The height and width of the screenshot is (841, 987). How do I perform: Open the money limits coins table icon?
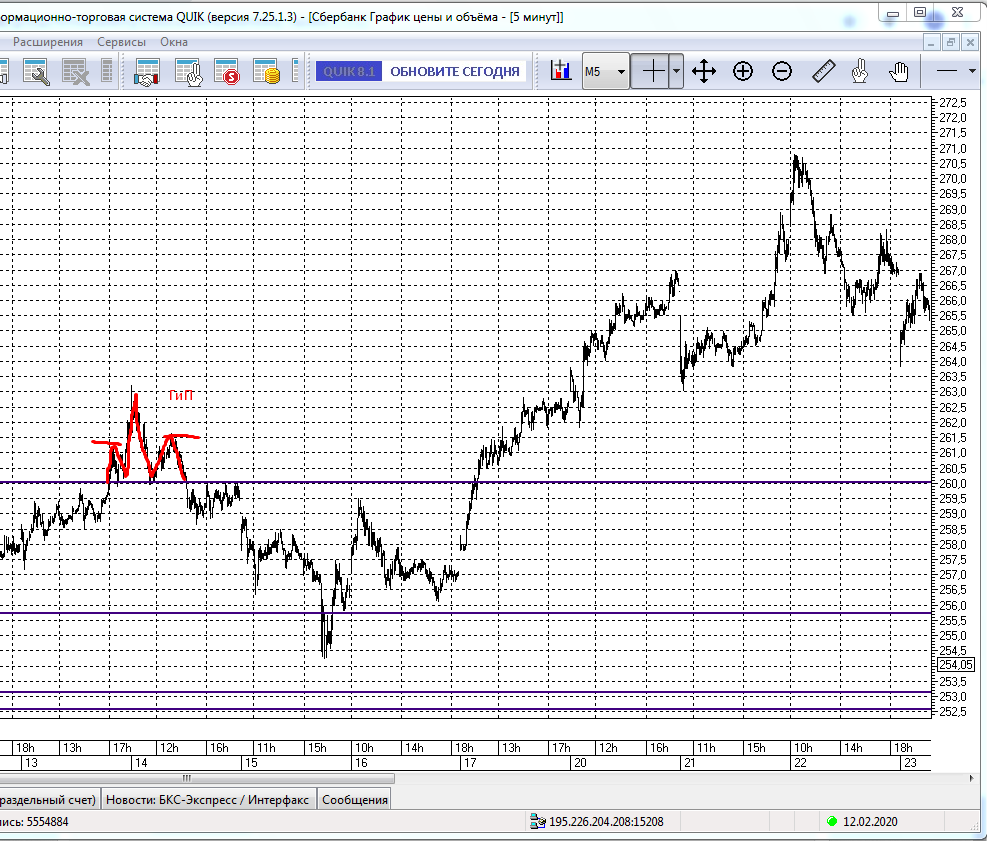266,71
